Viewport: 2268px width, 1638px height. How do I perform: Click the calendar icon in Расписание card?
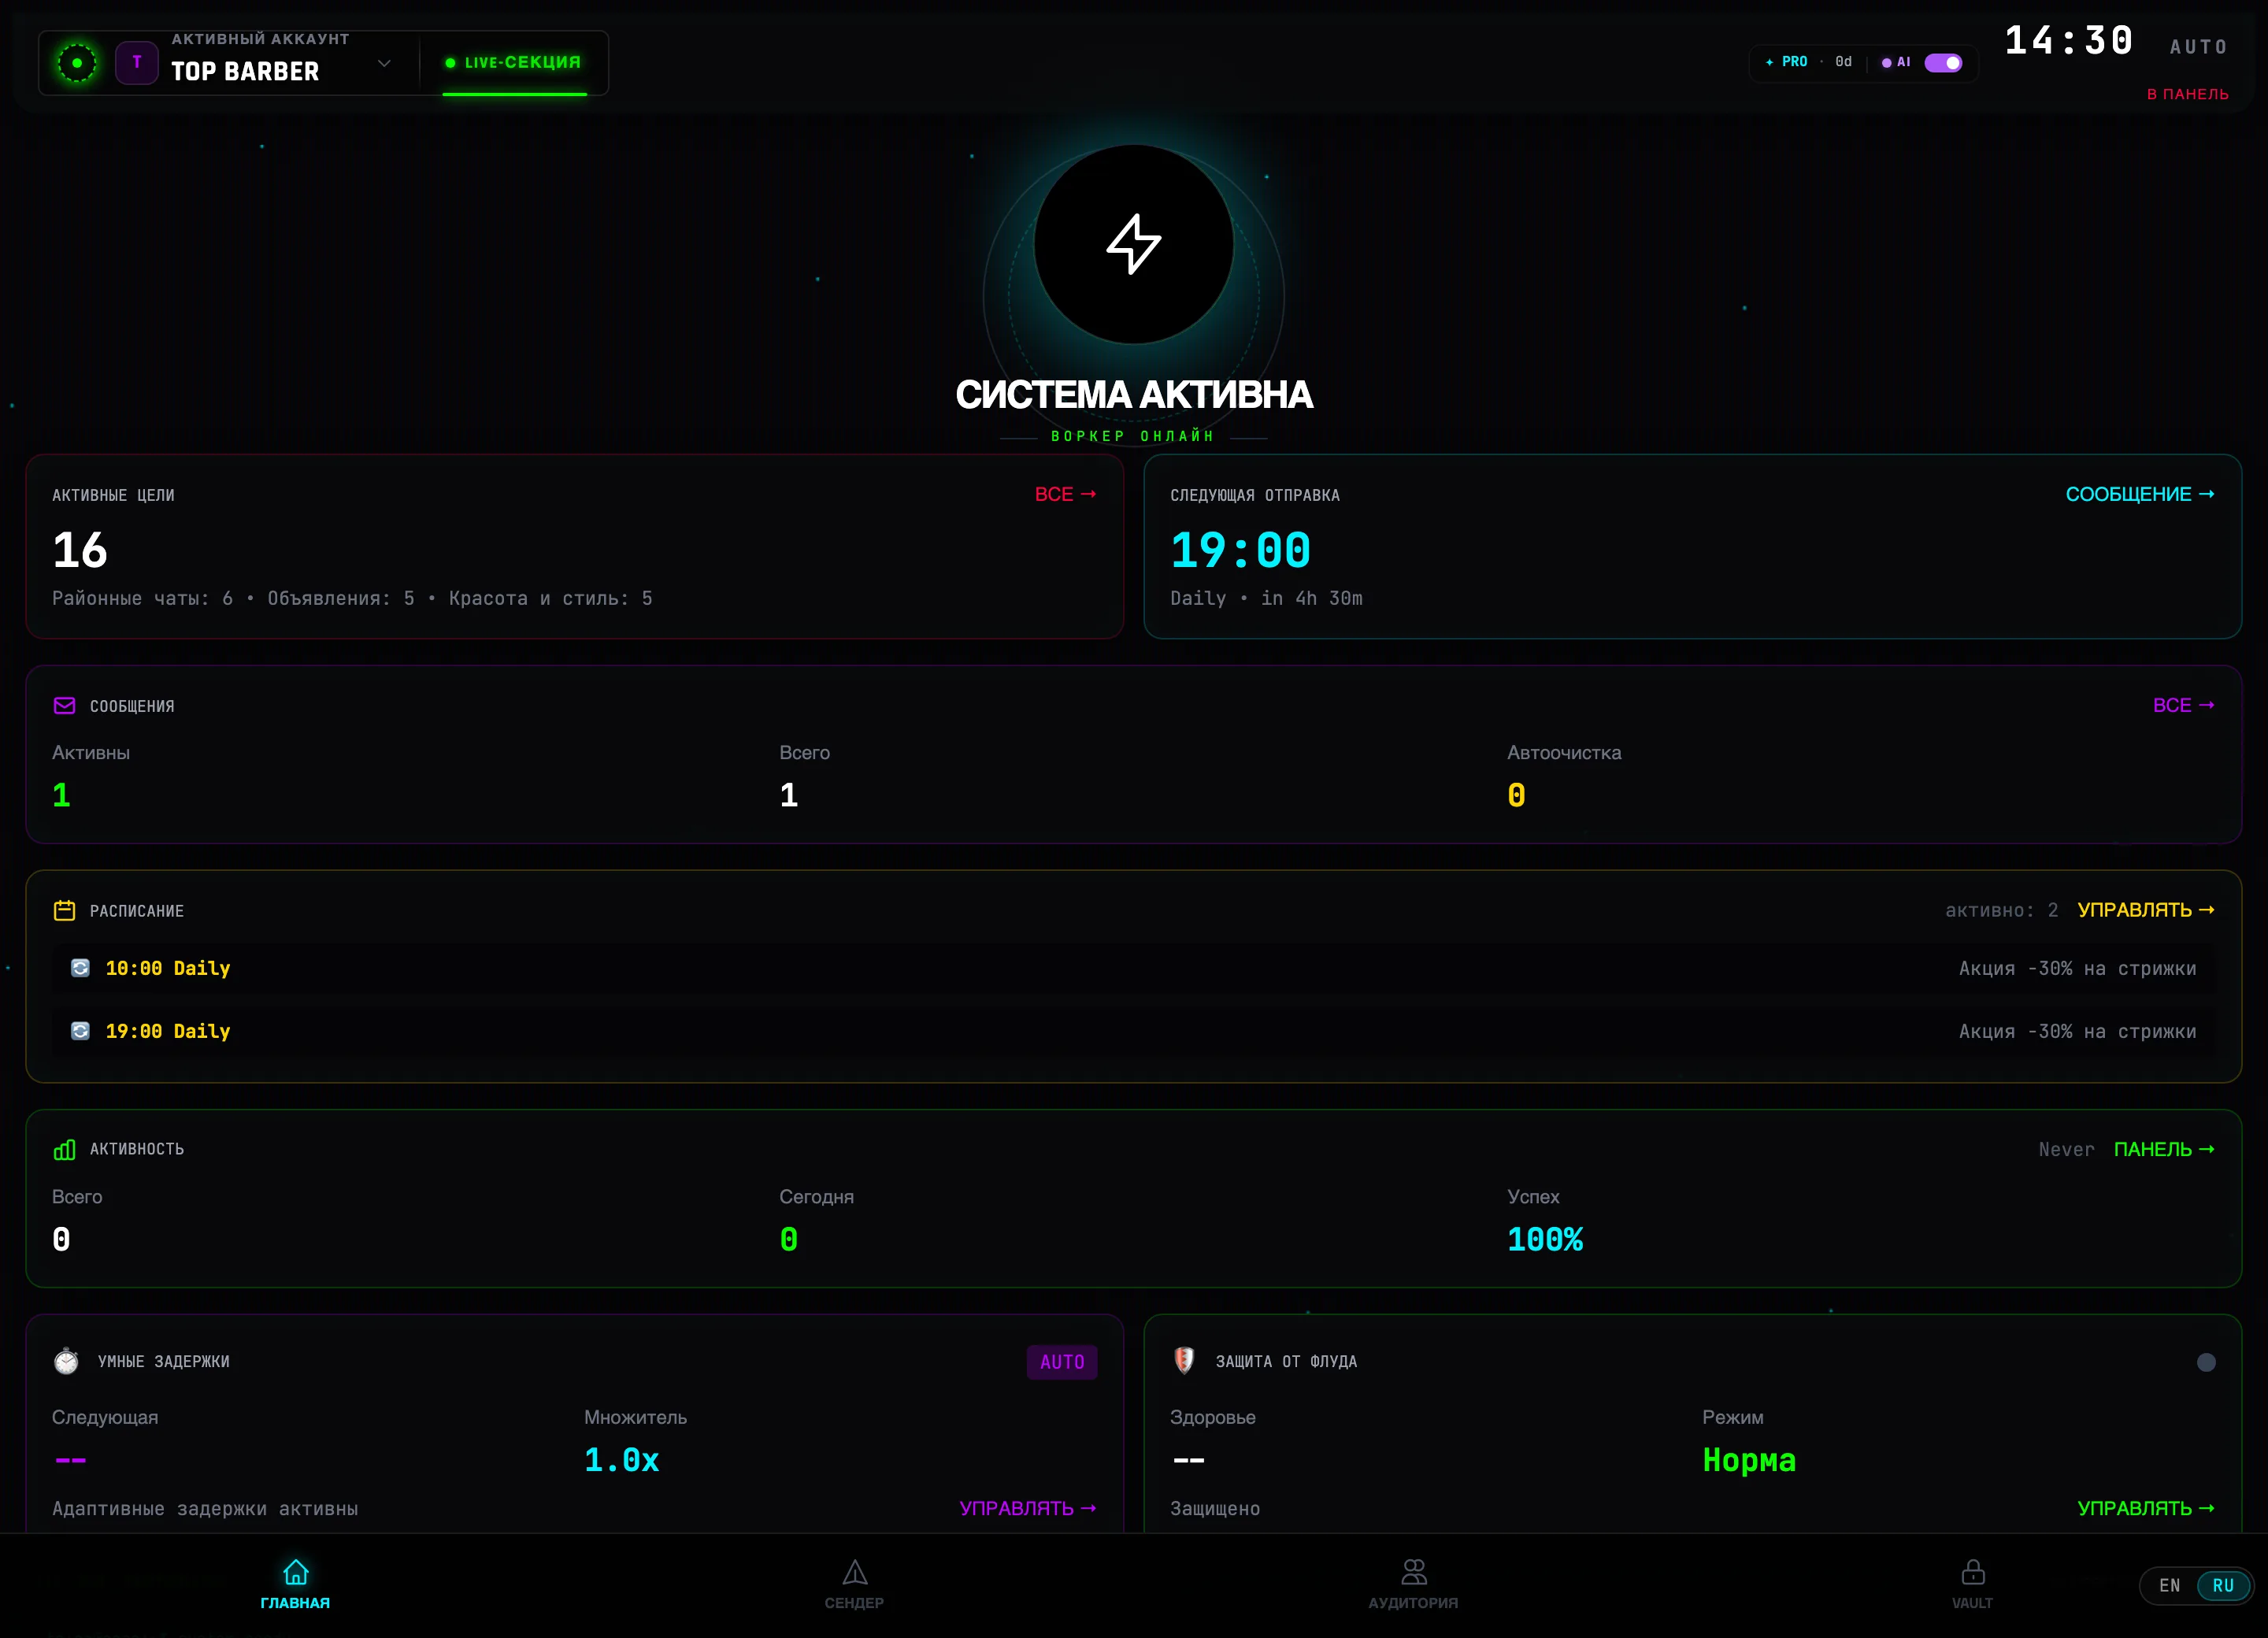(65, 910)
